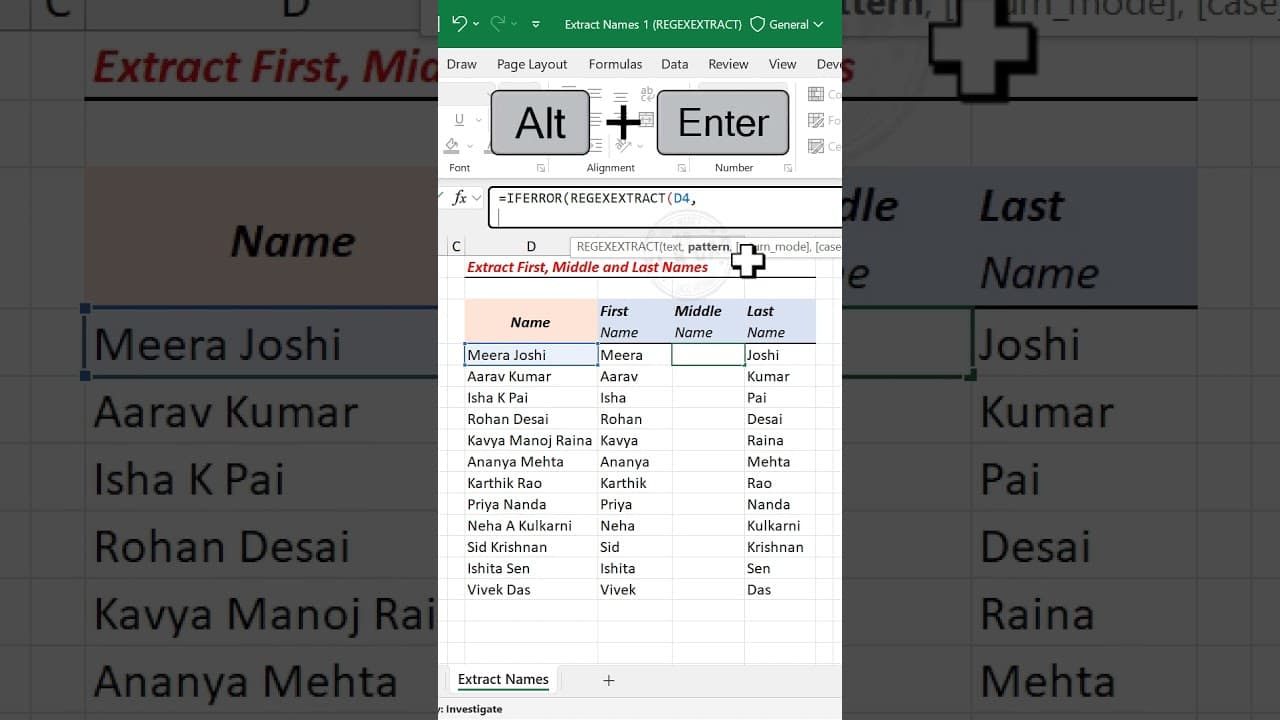Click the new sheet plus button

(x=609, y=680)
